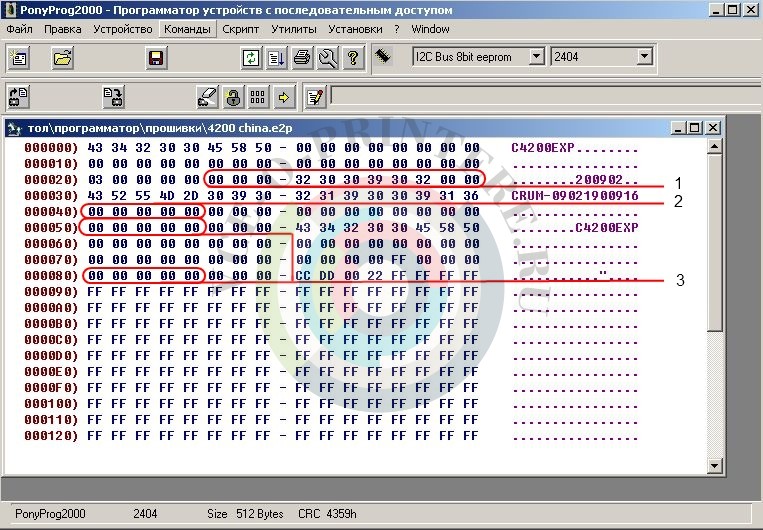
Task: Click the empty text field next to the Edit note icon
Action: pyautogui.click(x=545, y=95)
